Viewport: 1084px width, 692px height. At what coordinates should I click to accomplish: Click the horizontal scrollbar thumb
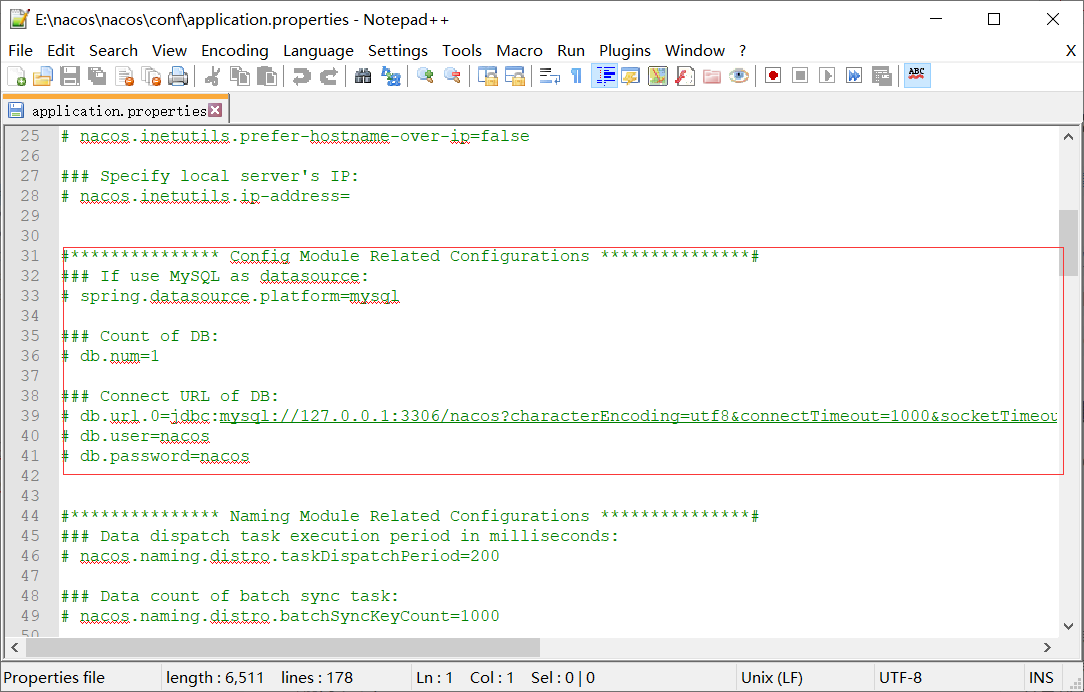[283, 648]
